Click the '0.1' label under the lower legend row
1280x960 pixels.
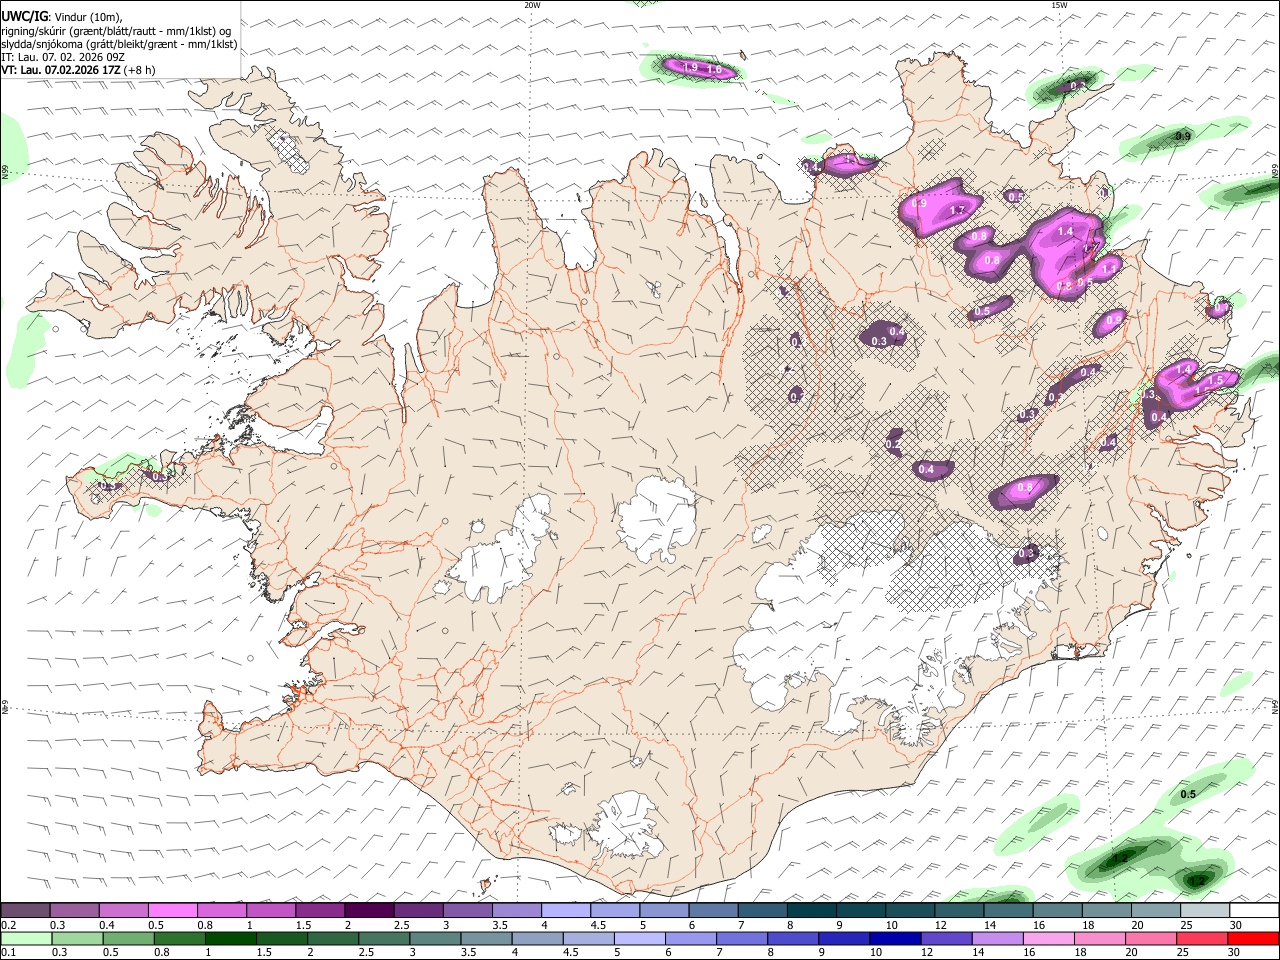point(8,953)
